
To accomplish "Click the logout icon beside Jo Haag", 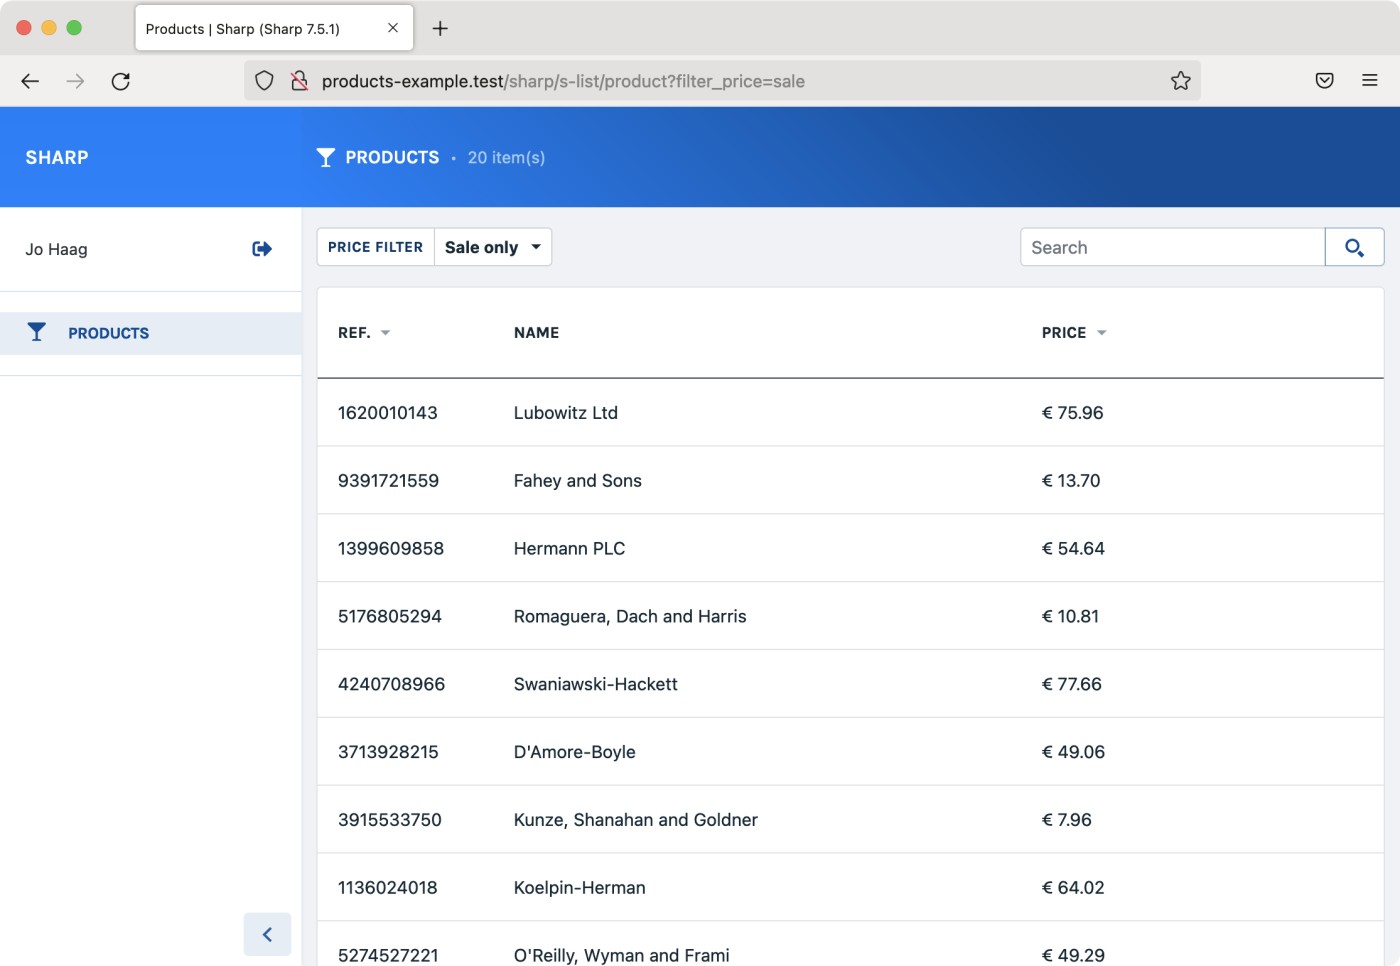I will [262, 249].
